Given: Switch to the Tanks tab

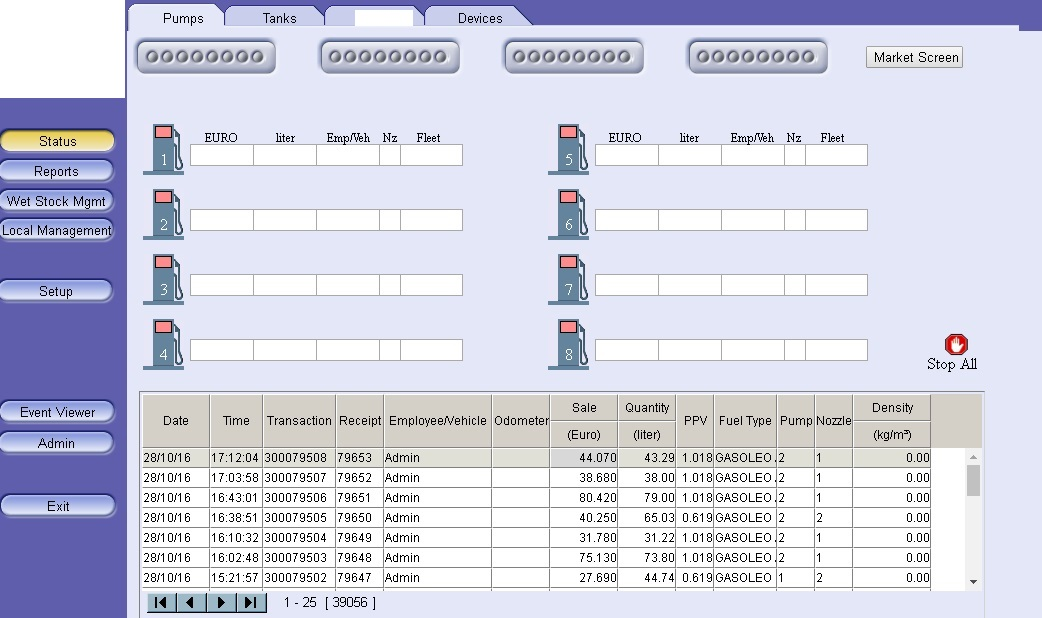Looking at the screenshot, I should (x=279, y=18).
